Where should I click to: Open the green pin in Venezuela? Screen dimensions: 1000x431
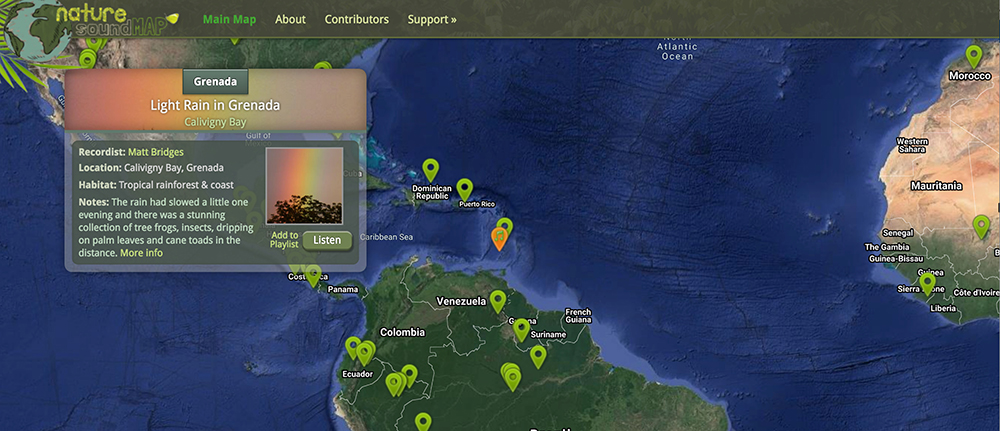tap(497, 300)
